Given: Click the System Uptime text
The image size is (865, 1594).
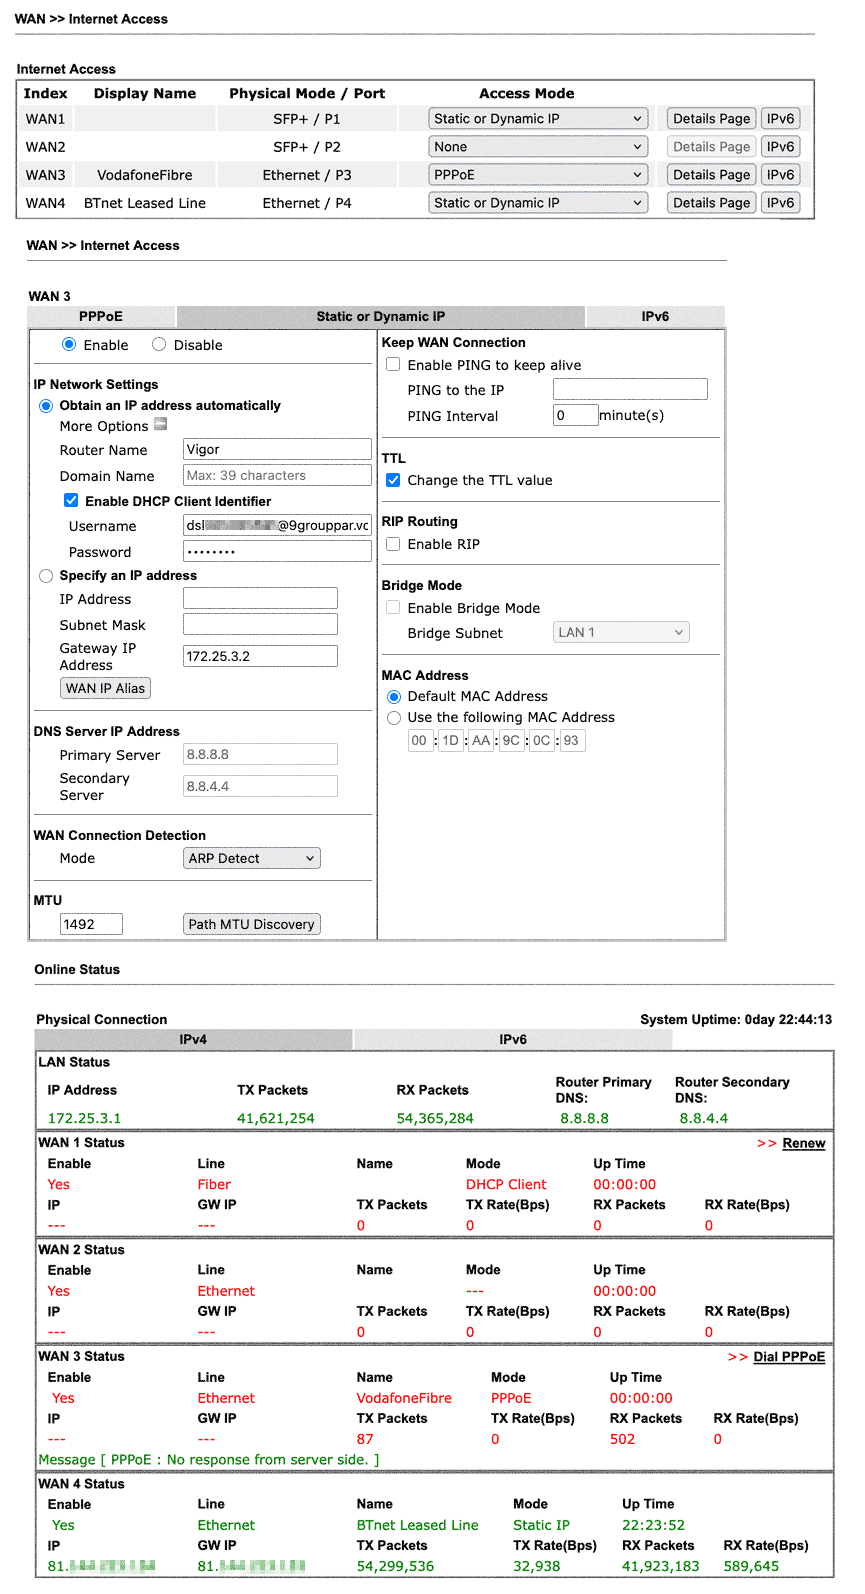Looking at the screenshot, I should (x=736, y=1019).
